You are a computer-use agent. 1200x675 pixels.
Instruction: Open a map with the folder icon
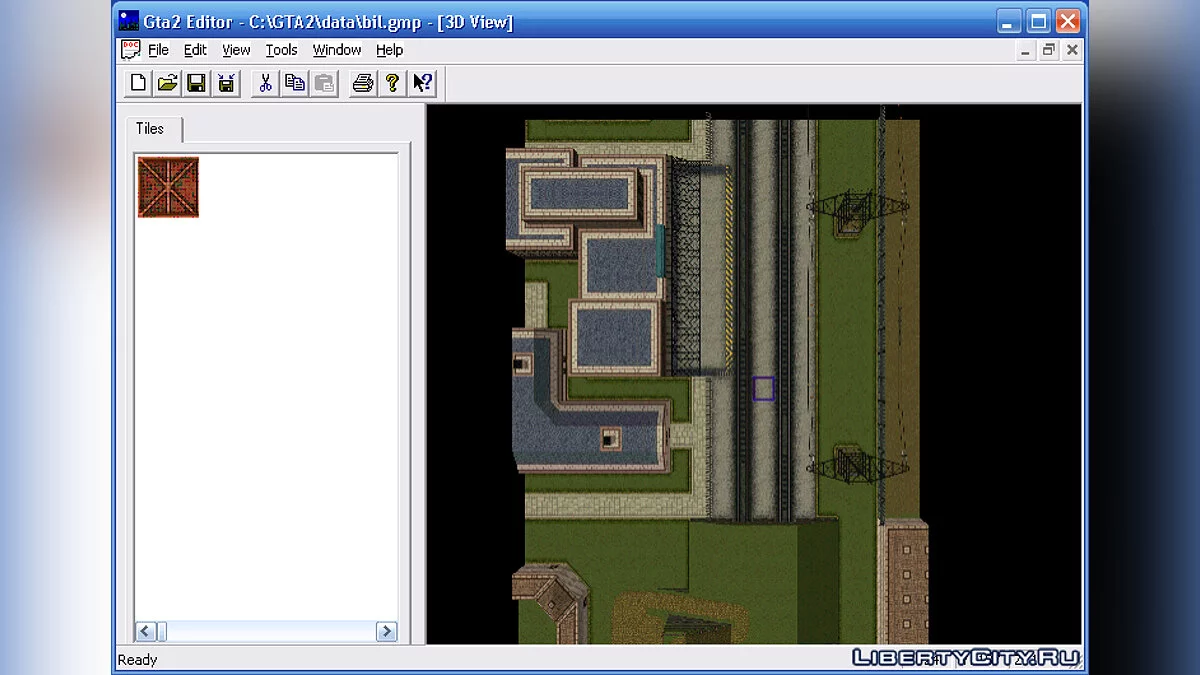(x=167, y=83)
